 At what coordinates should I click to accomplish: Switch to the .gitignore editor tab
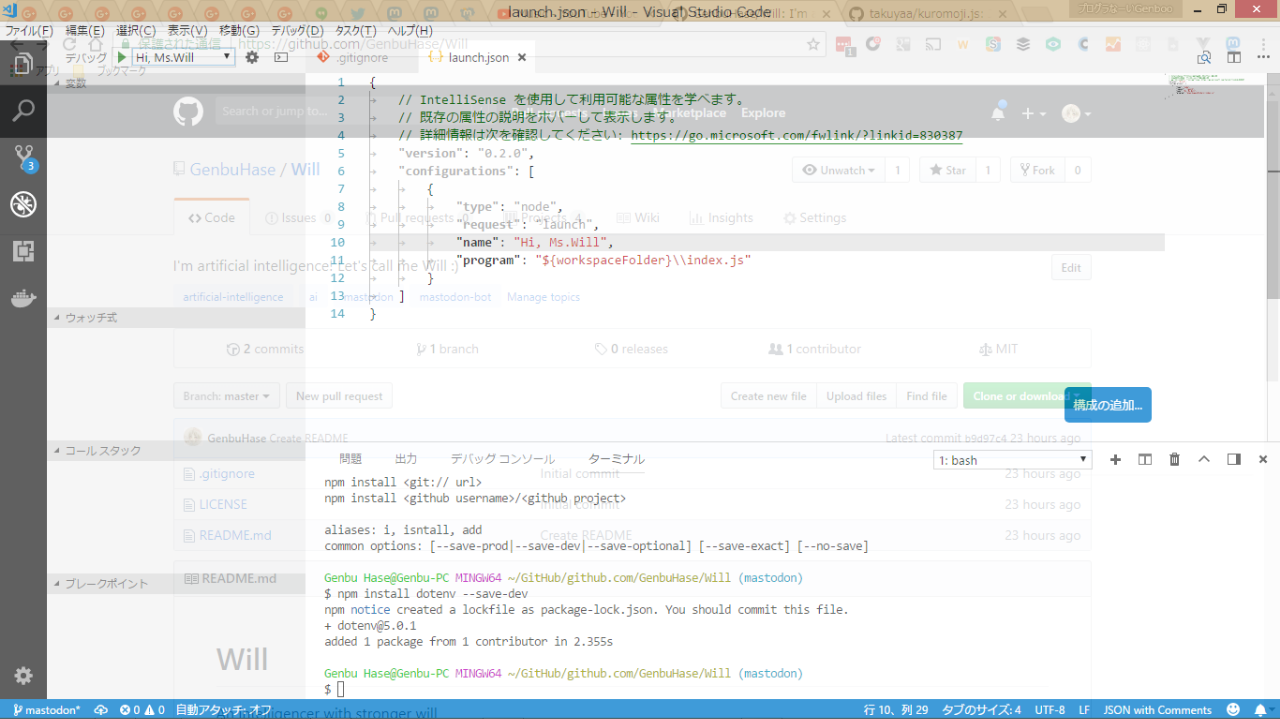pyautogui.click(x=362, y=58)
